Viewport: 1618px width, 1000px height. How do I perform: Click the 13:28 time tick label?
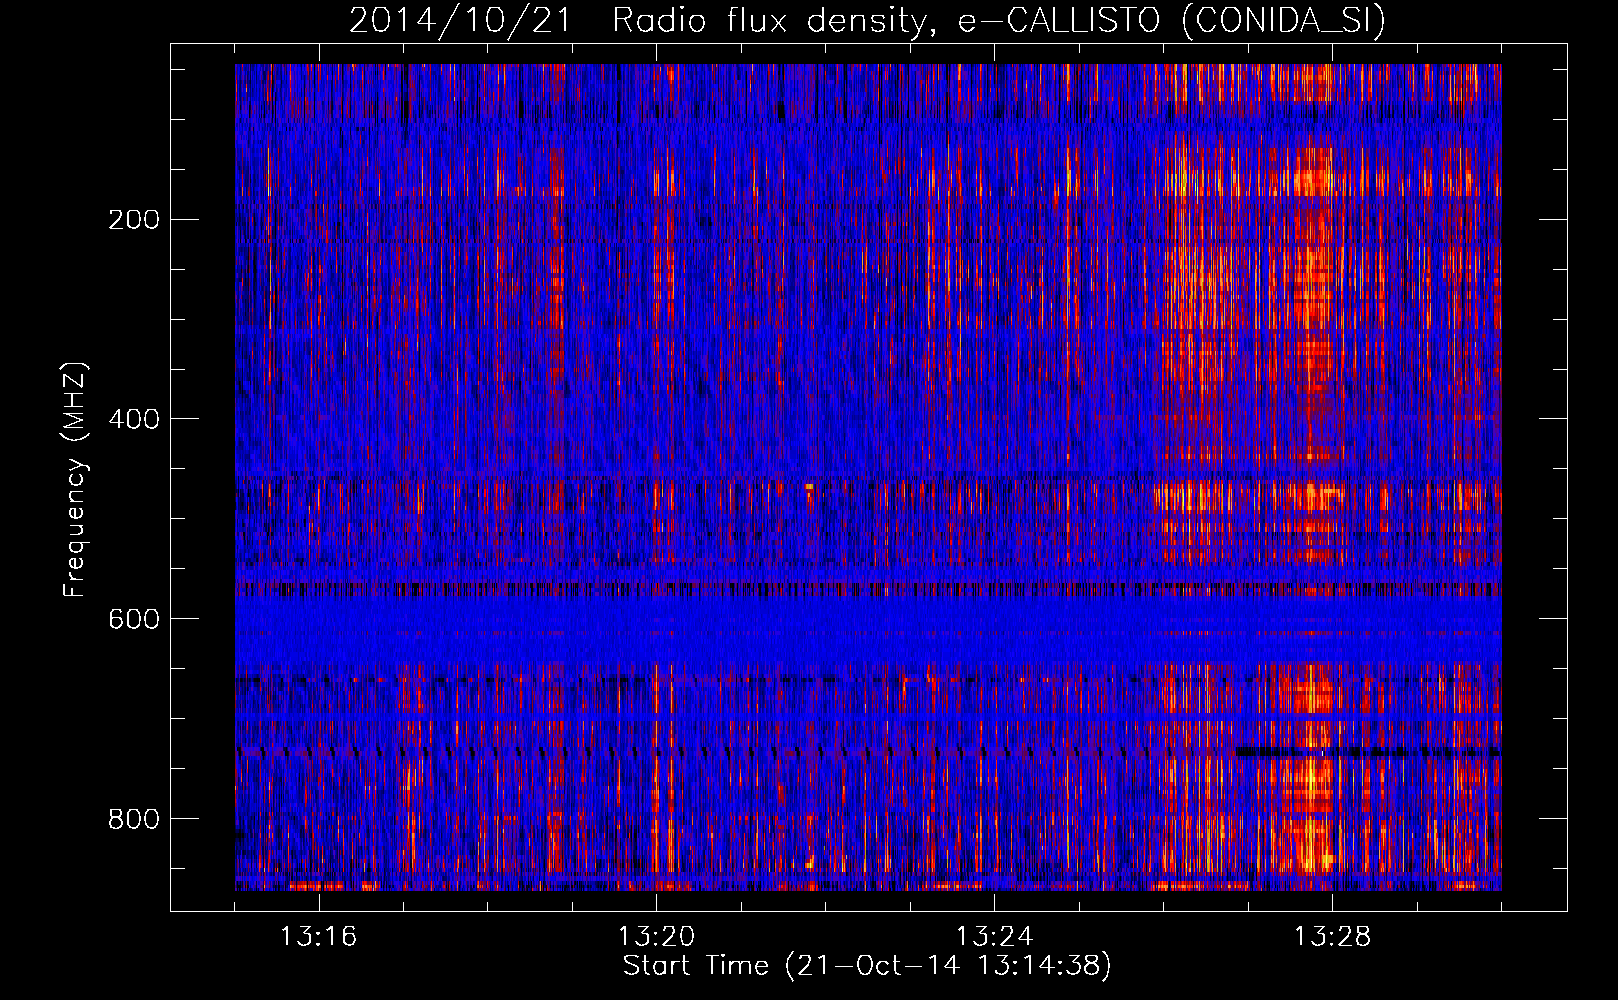point(1333,937)
